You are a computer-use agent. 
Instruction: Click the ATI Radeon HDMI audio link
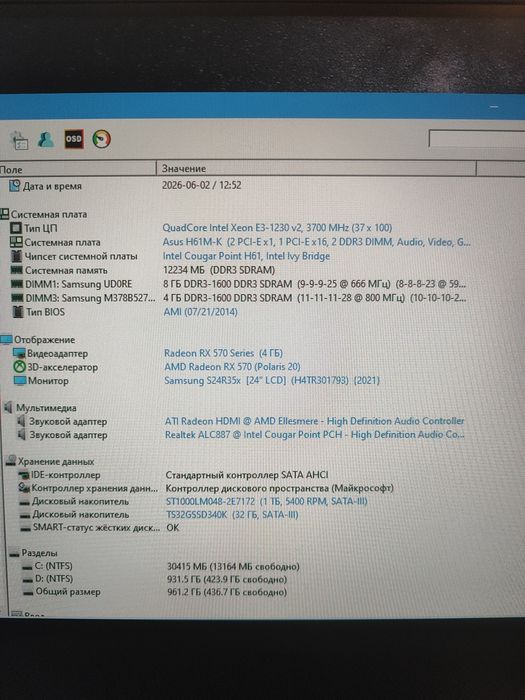point(314,421)
